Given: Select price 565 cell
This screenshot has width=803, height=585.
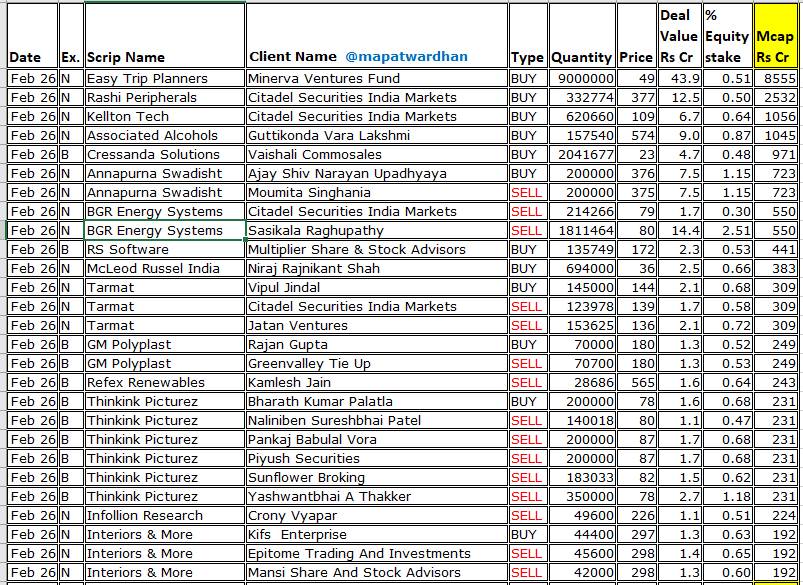Looking at the screenshot, I should coord(637,382).
